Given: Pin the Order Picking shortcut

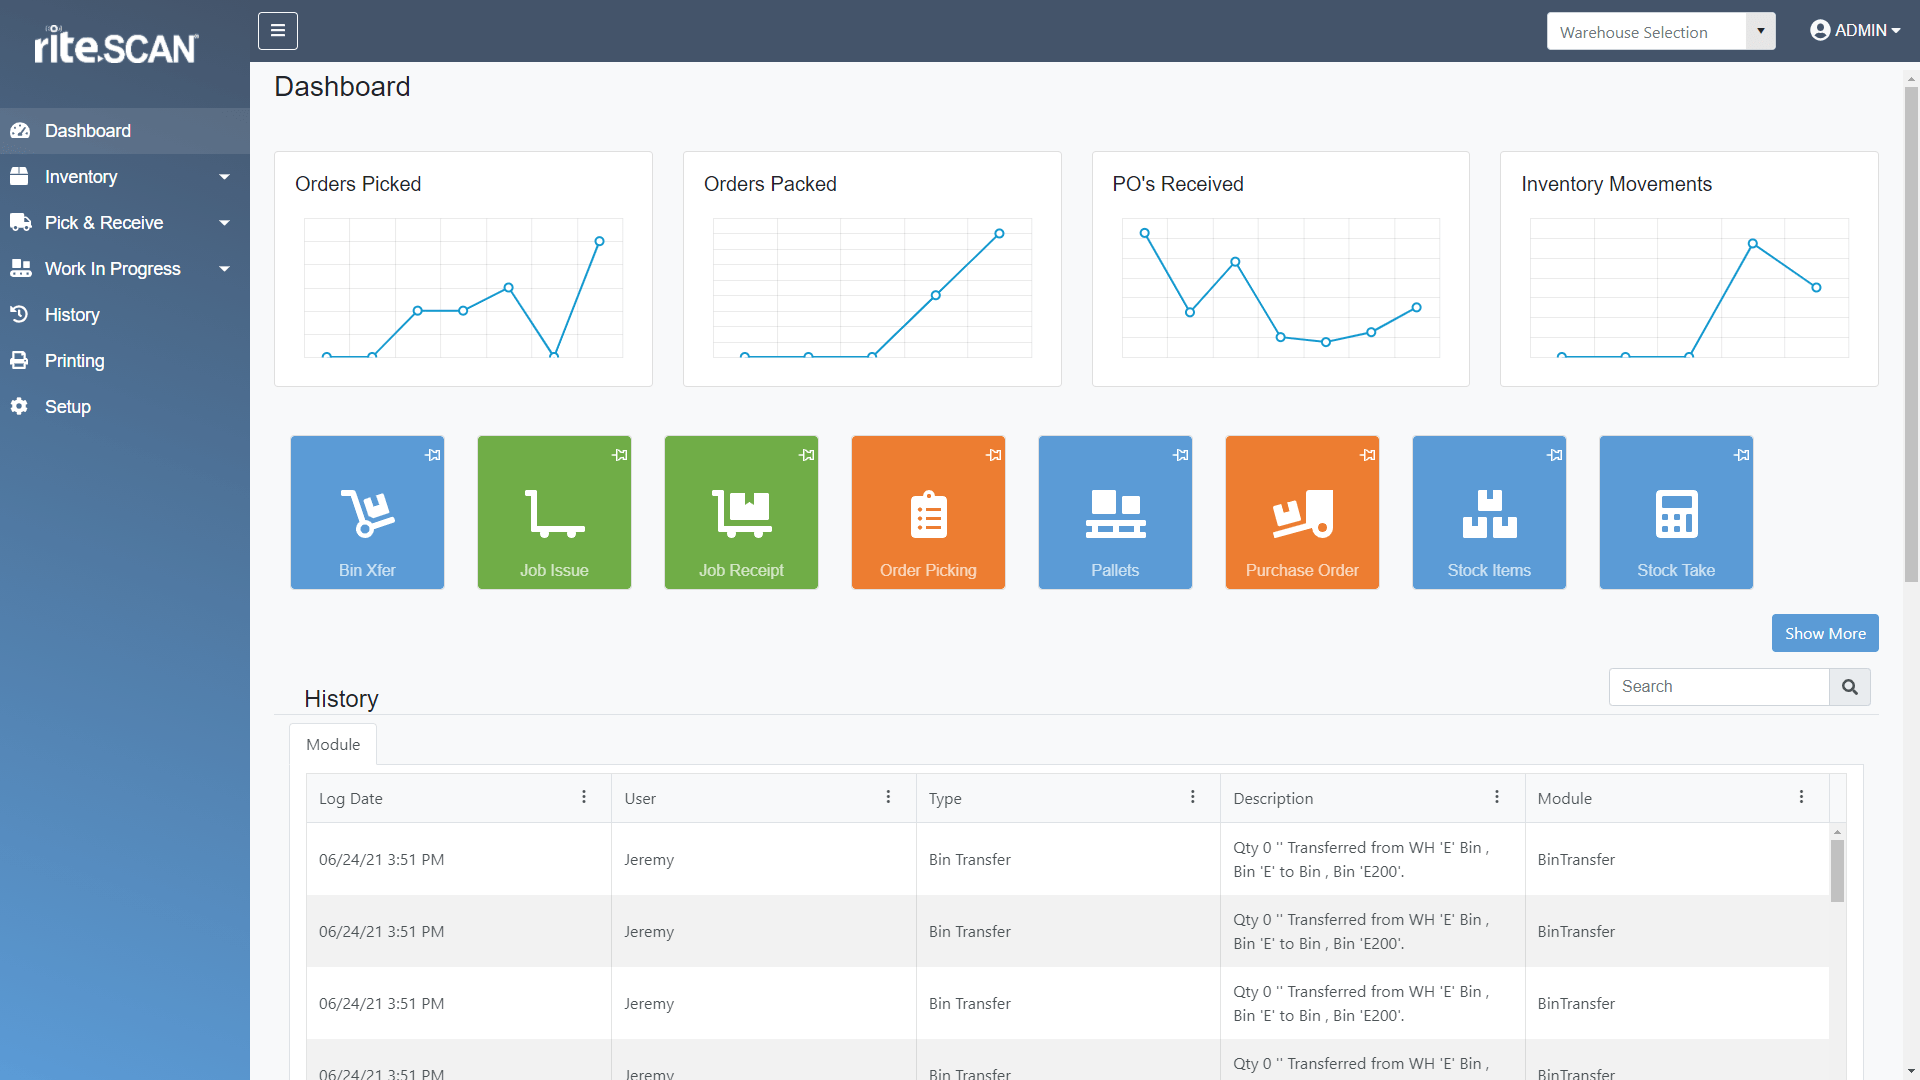Looking at the screenshot, I should (x=994, y=455).
